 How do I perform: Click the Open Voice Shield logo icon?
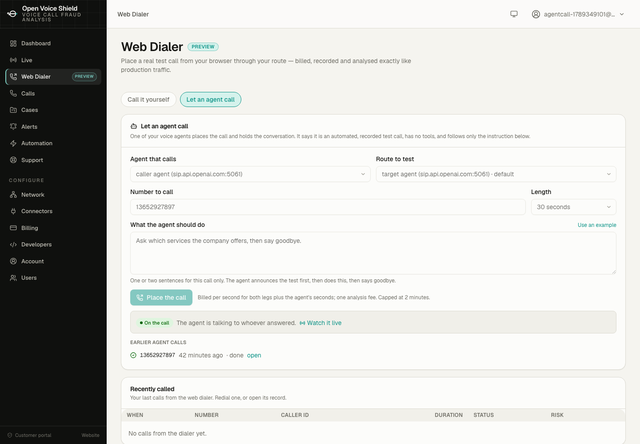click(12, 13)
